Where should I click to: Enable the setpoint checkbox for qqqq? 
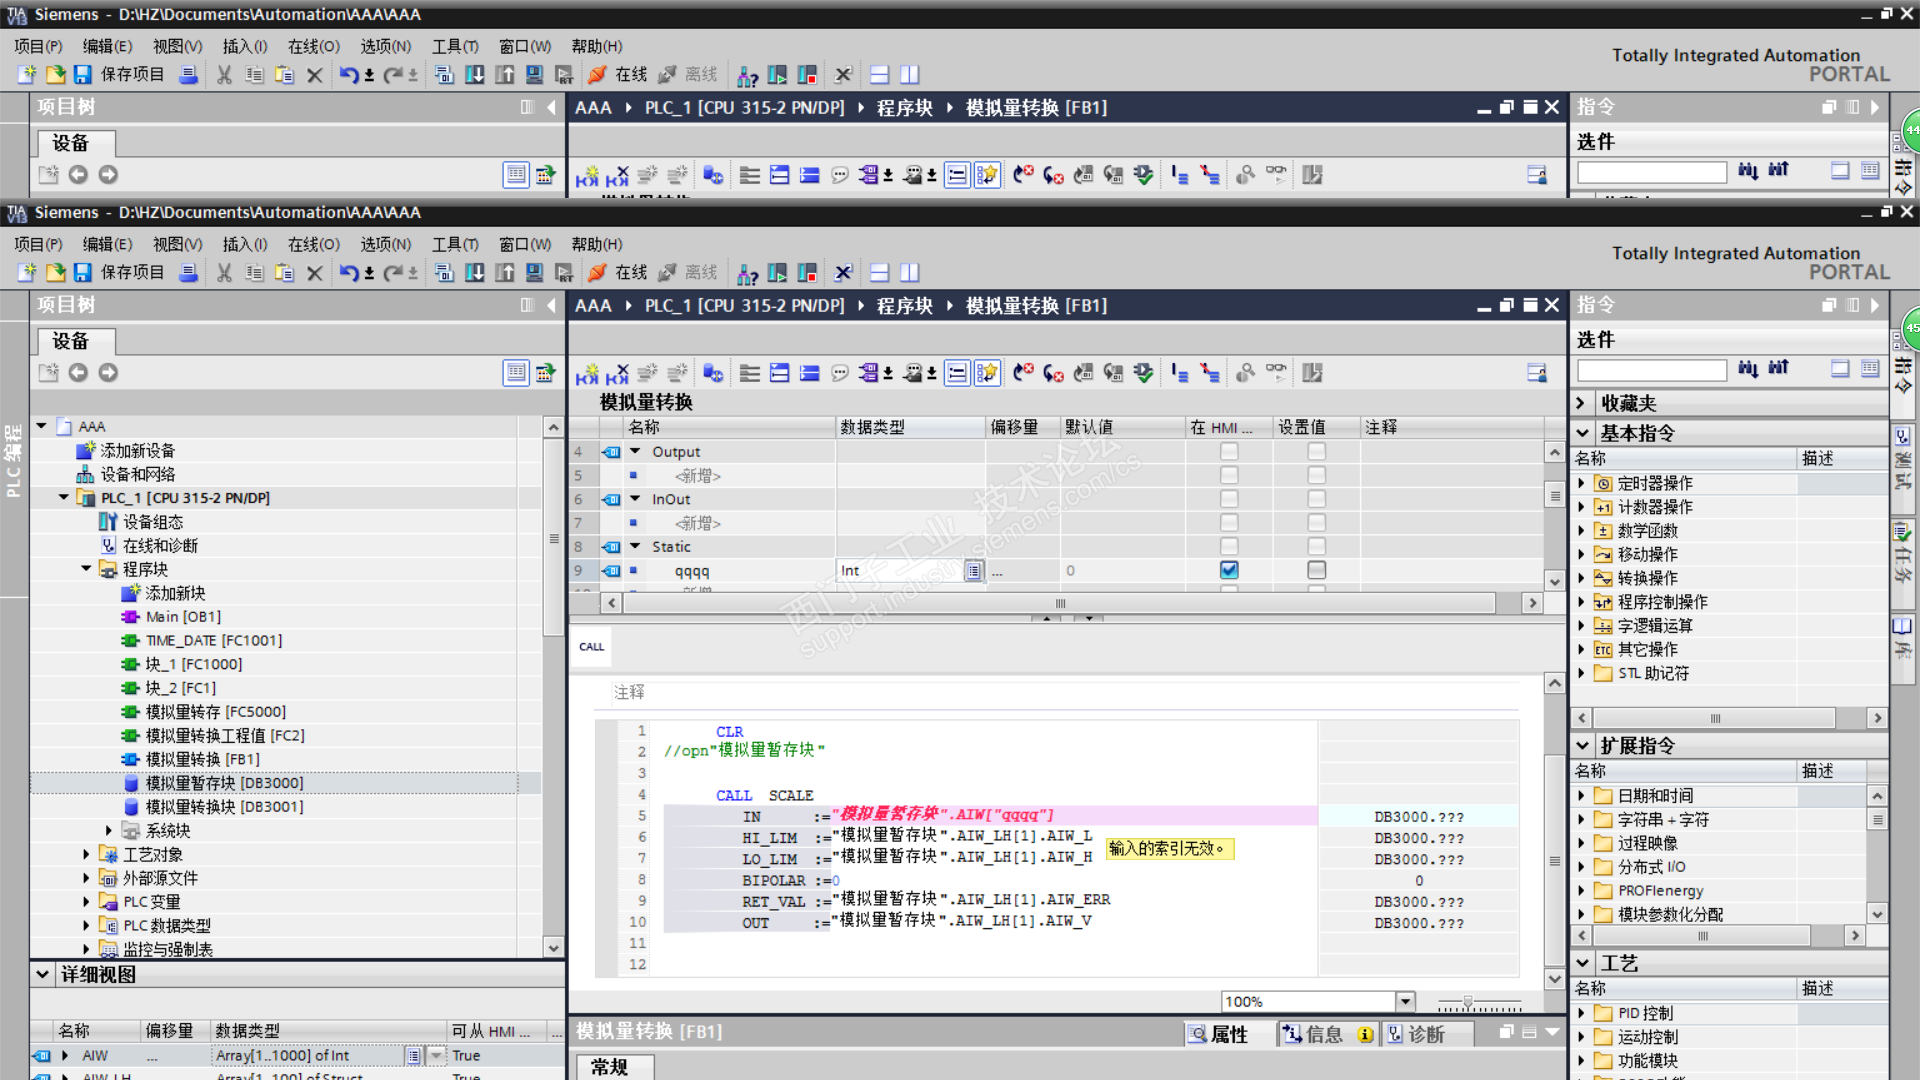point(1316,570)
